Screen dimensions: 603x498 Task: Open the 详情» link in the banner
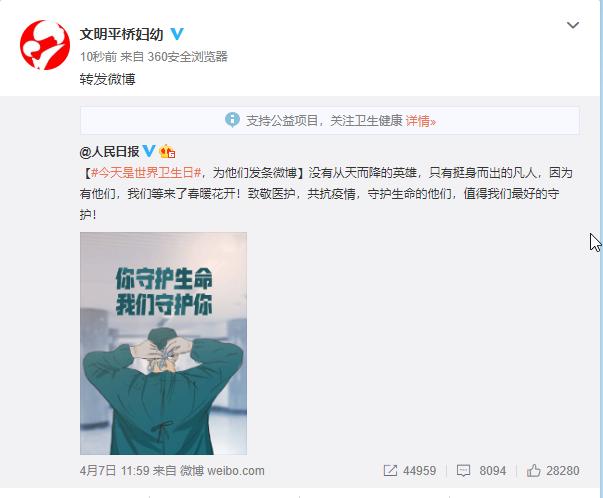coord(421,121)
